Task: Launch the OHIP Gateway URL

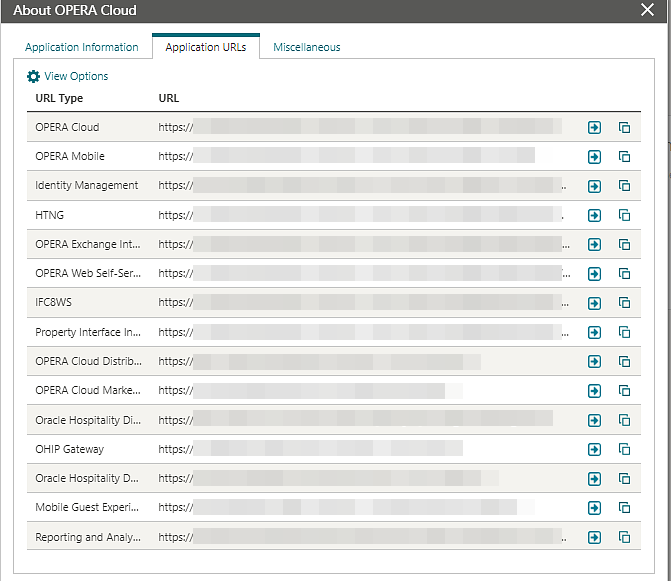Action: click(x=594, y=449)
